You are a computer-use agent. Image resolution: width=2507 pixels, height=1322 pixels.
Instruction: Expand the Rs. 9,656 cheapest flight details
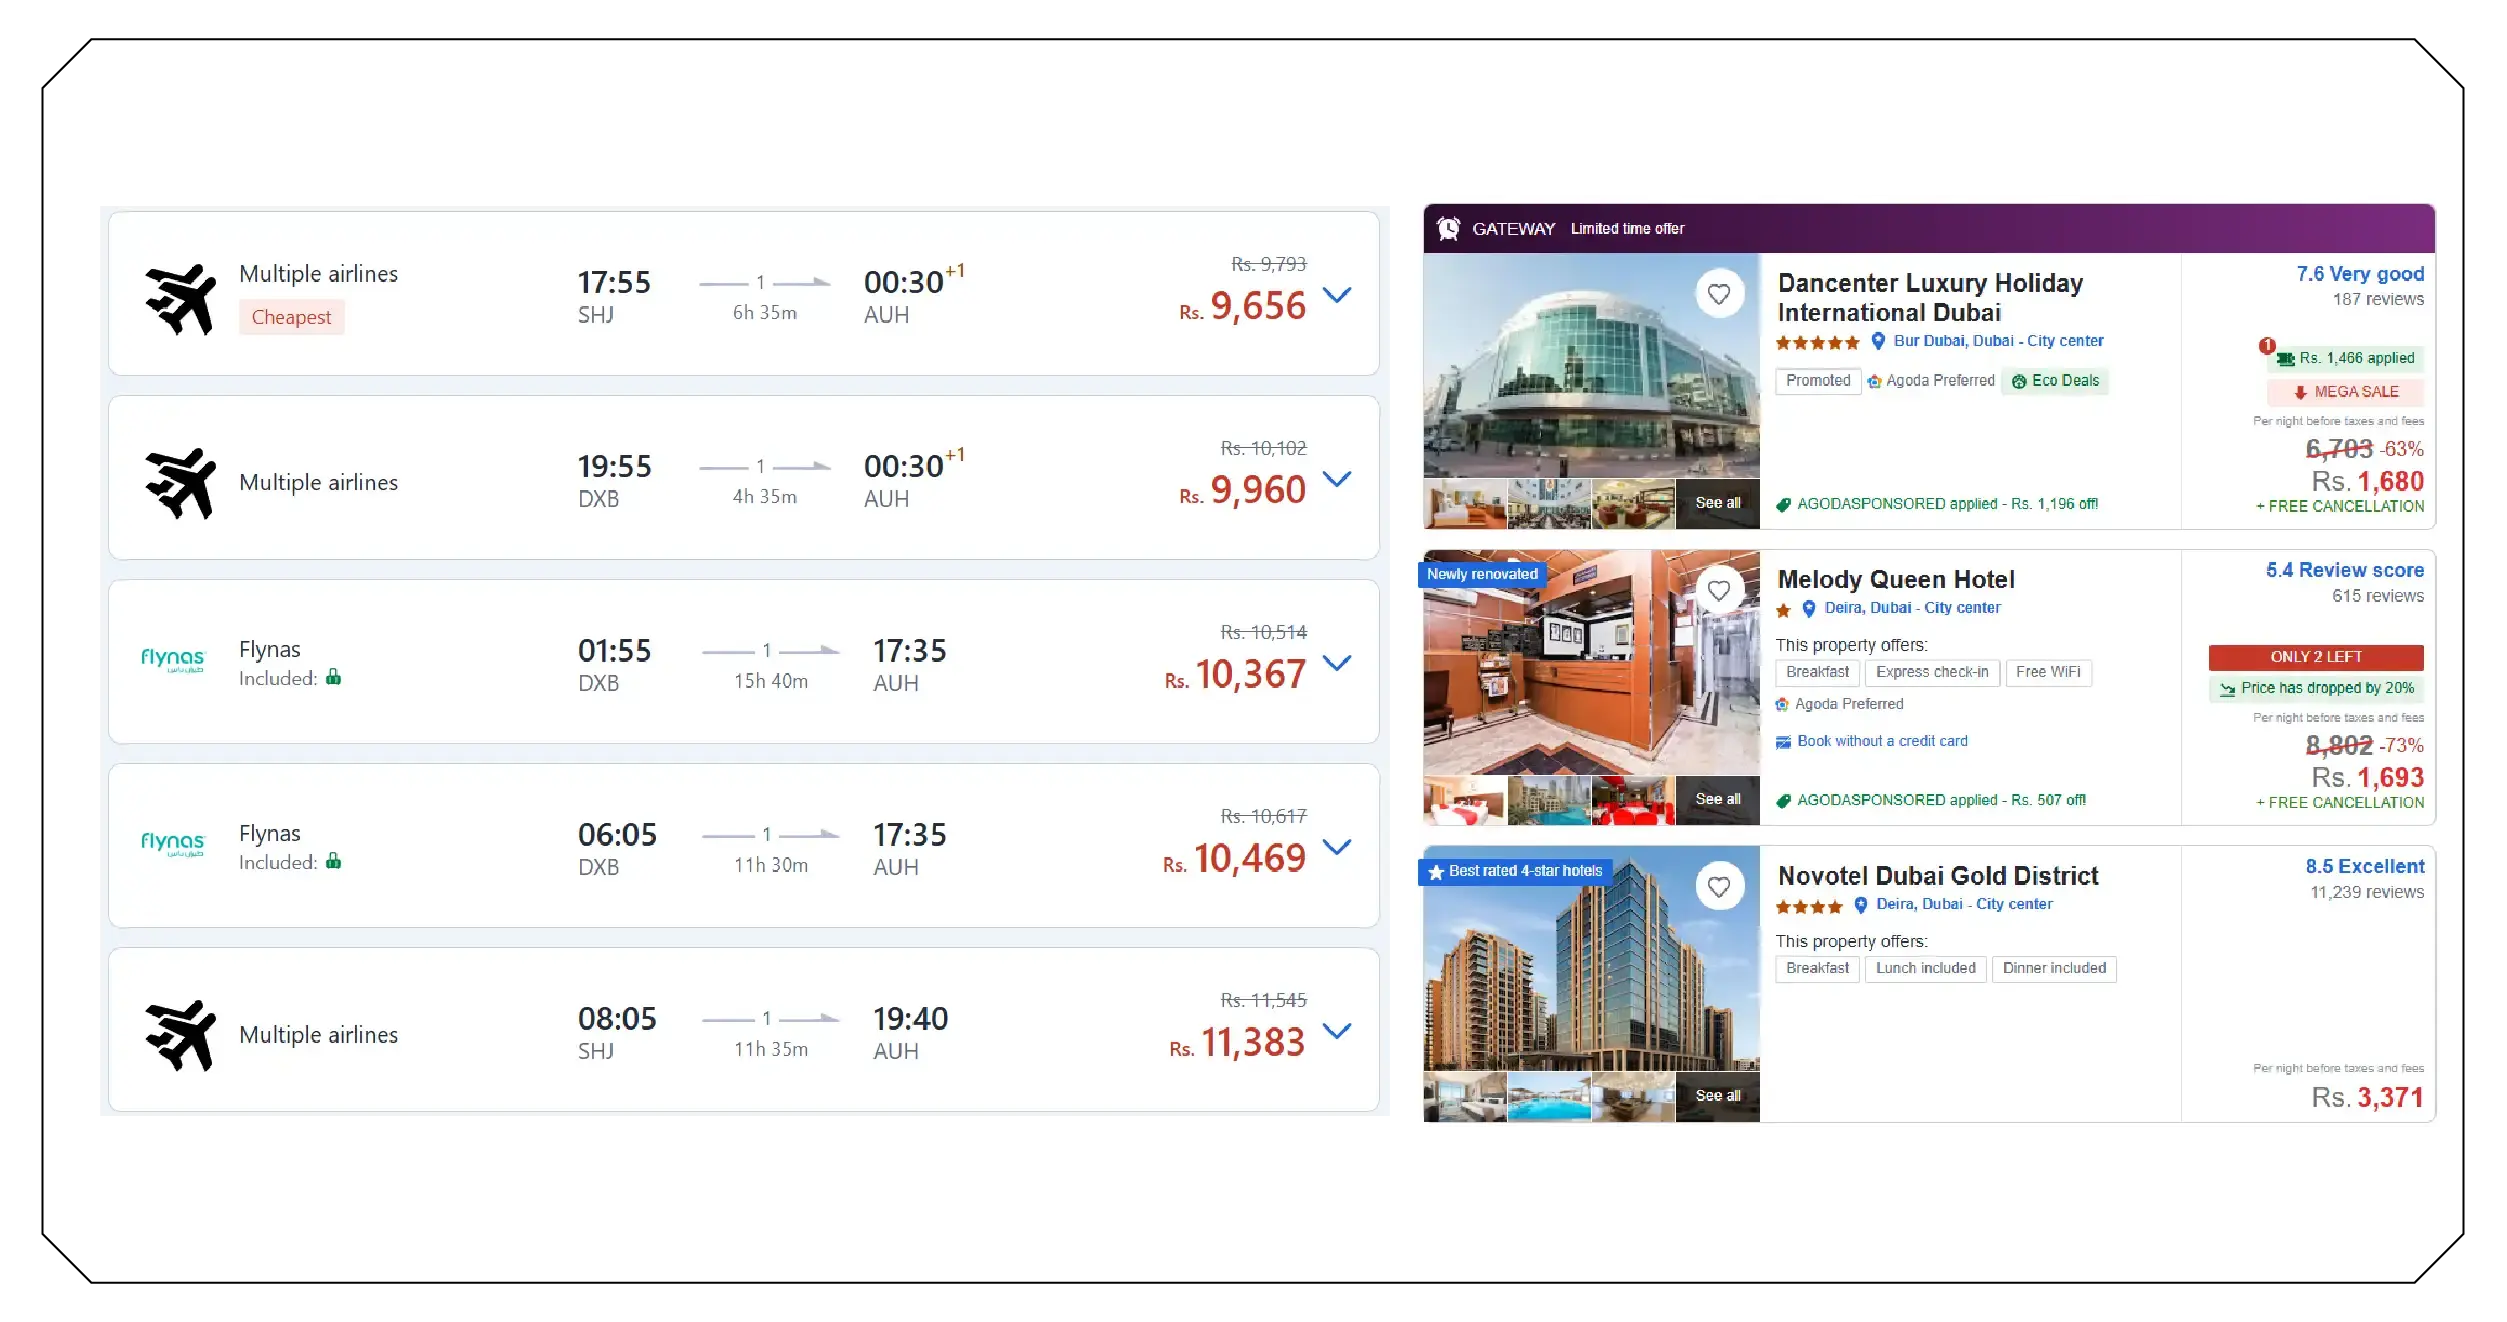[x=1337, y=294]
